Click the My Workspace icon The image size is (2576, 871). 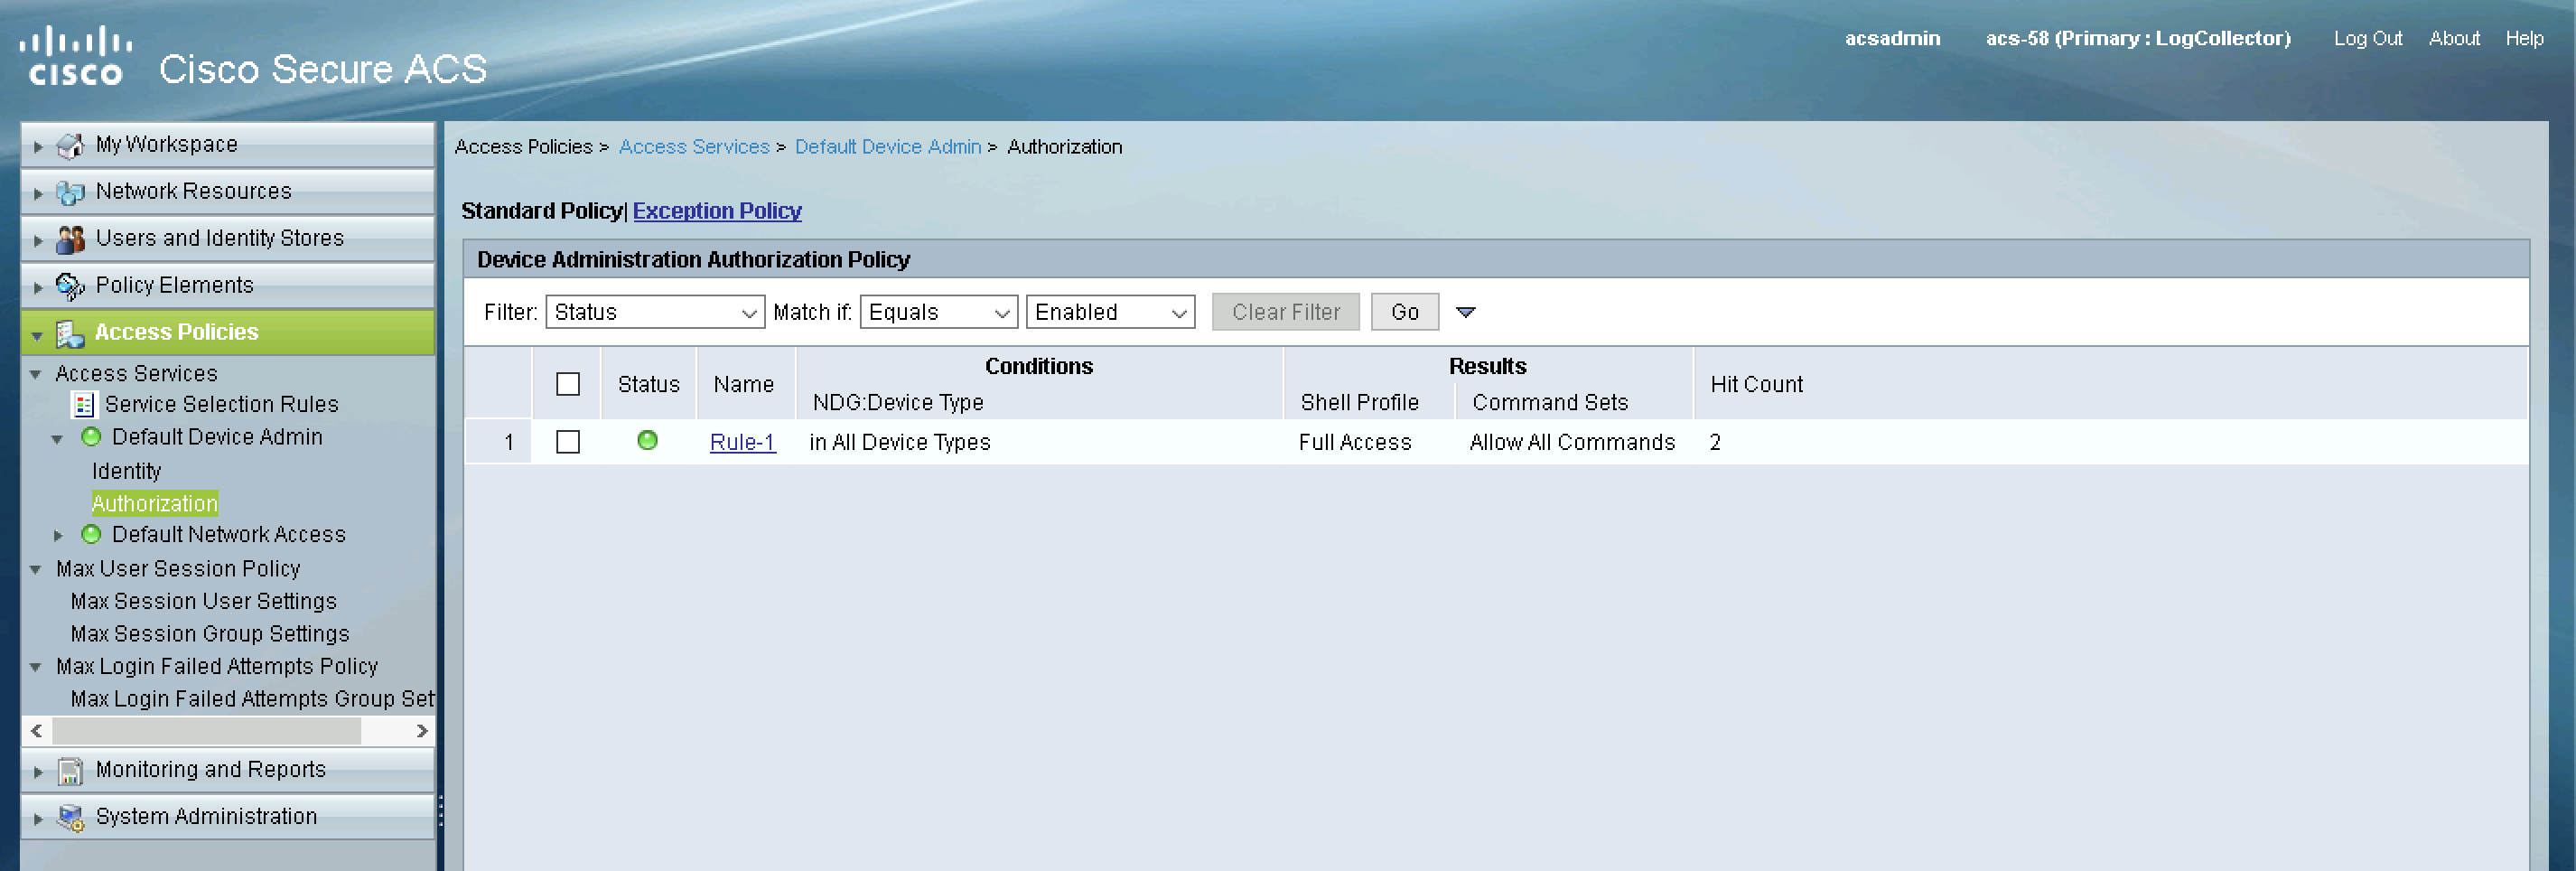pyautogui.click(x=70, y=146)
